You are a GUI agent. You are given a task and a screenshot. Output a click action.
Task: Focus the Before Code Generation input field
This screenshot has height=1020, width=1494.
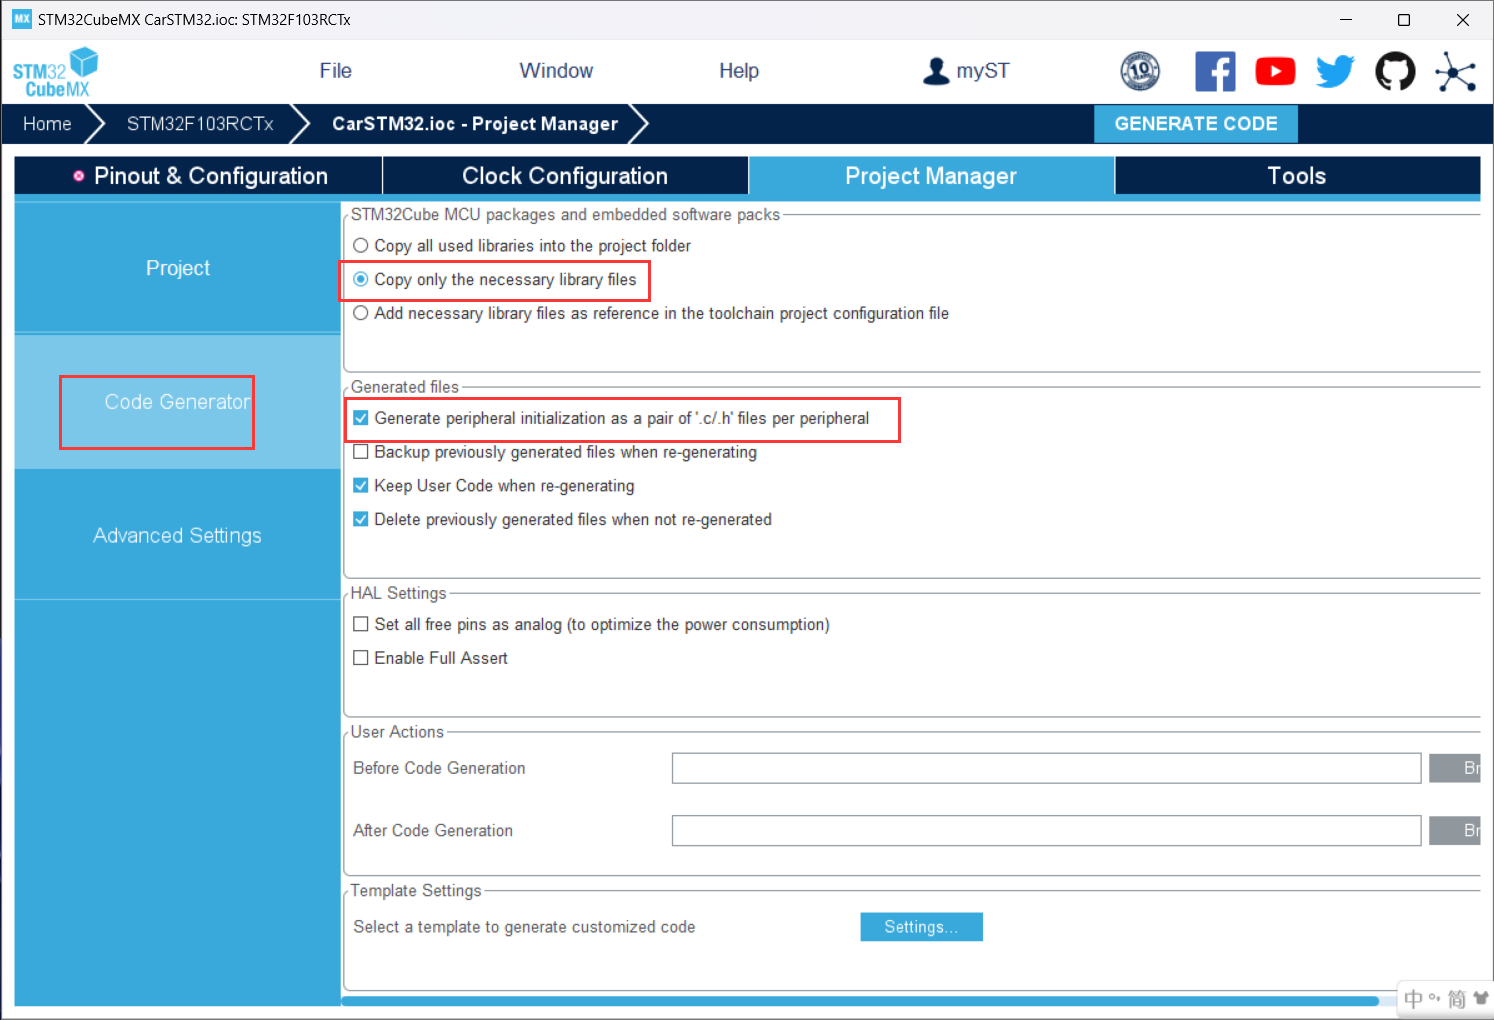click(x=1046, y=768)
